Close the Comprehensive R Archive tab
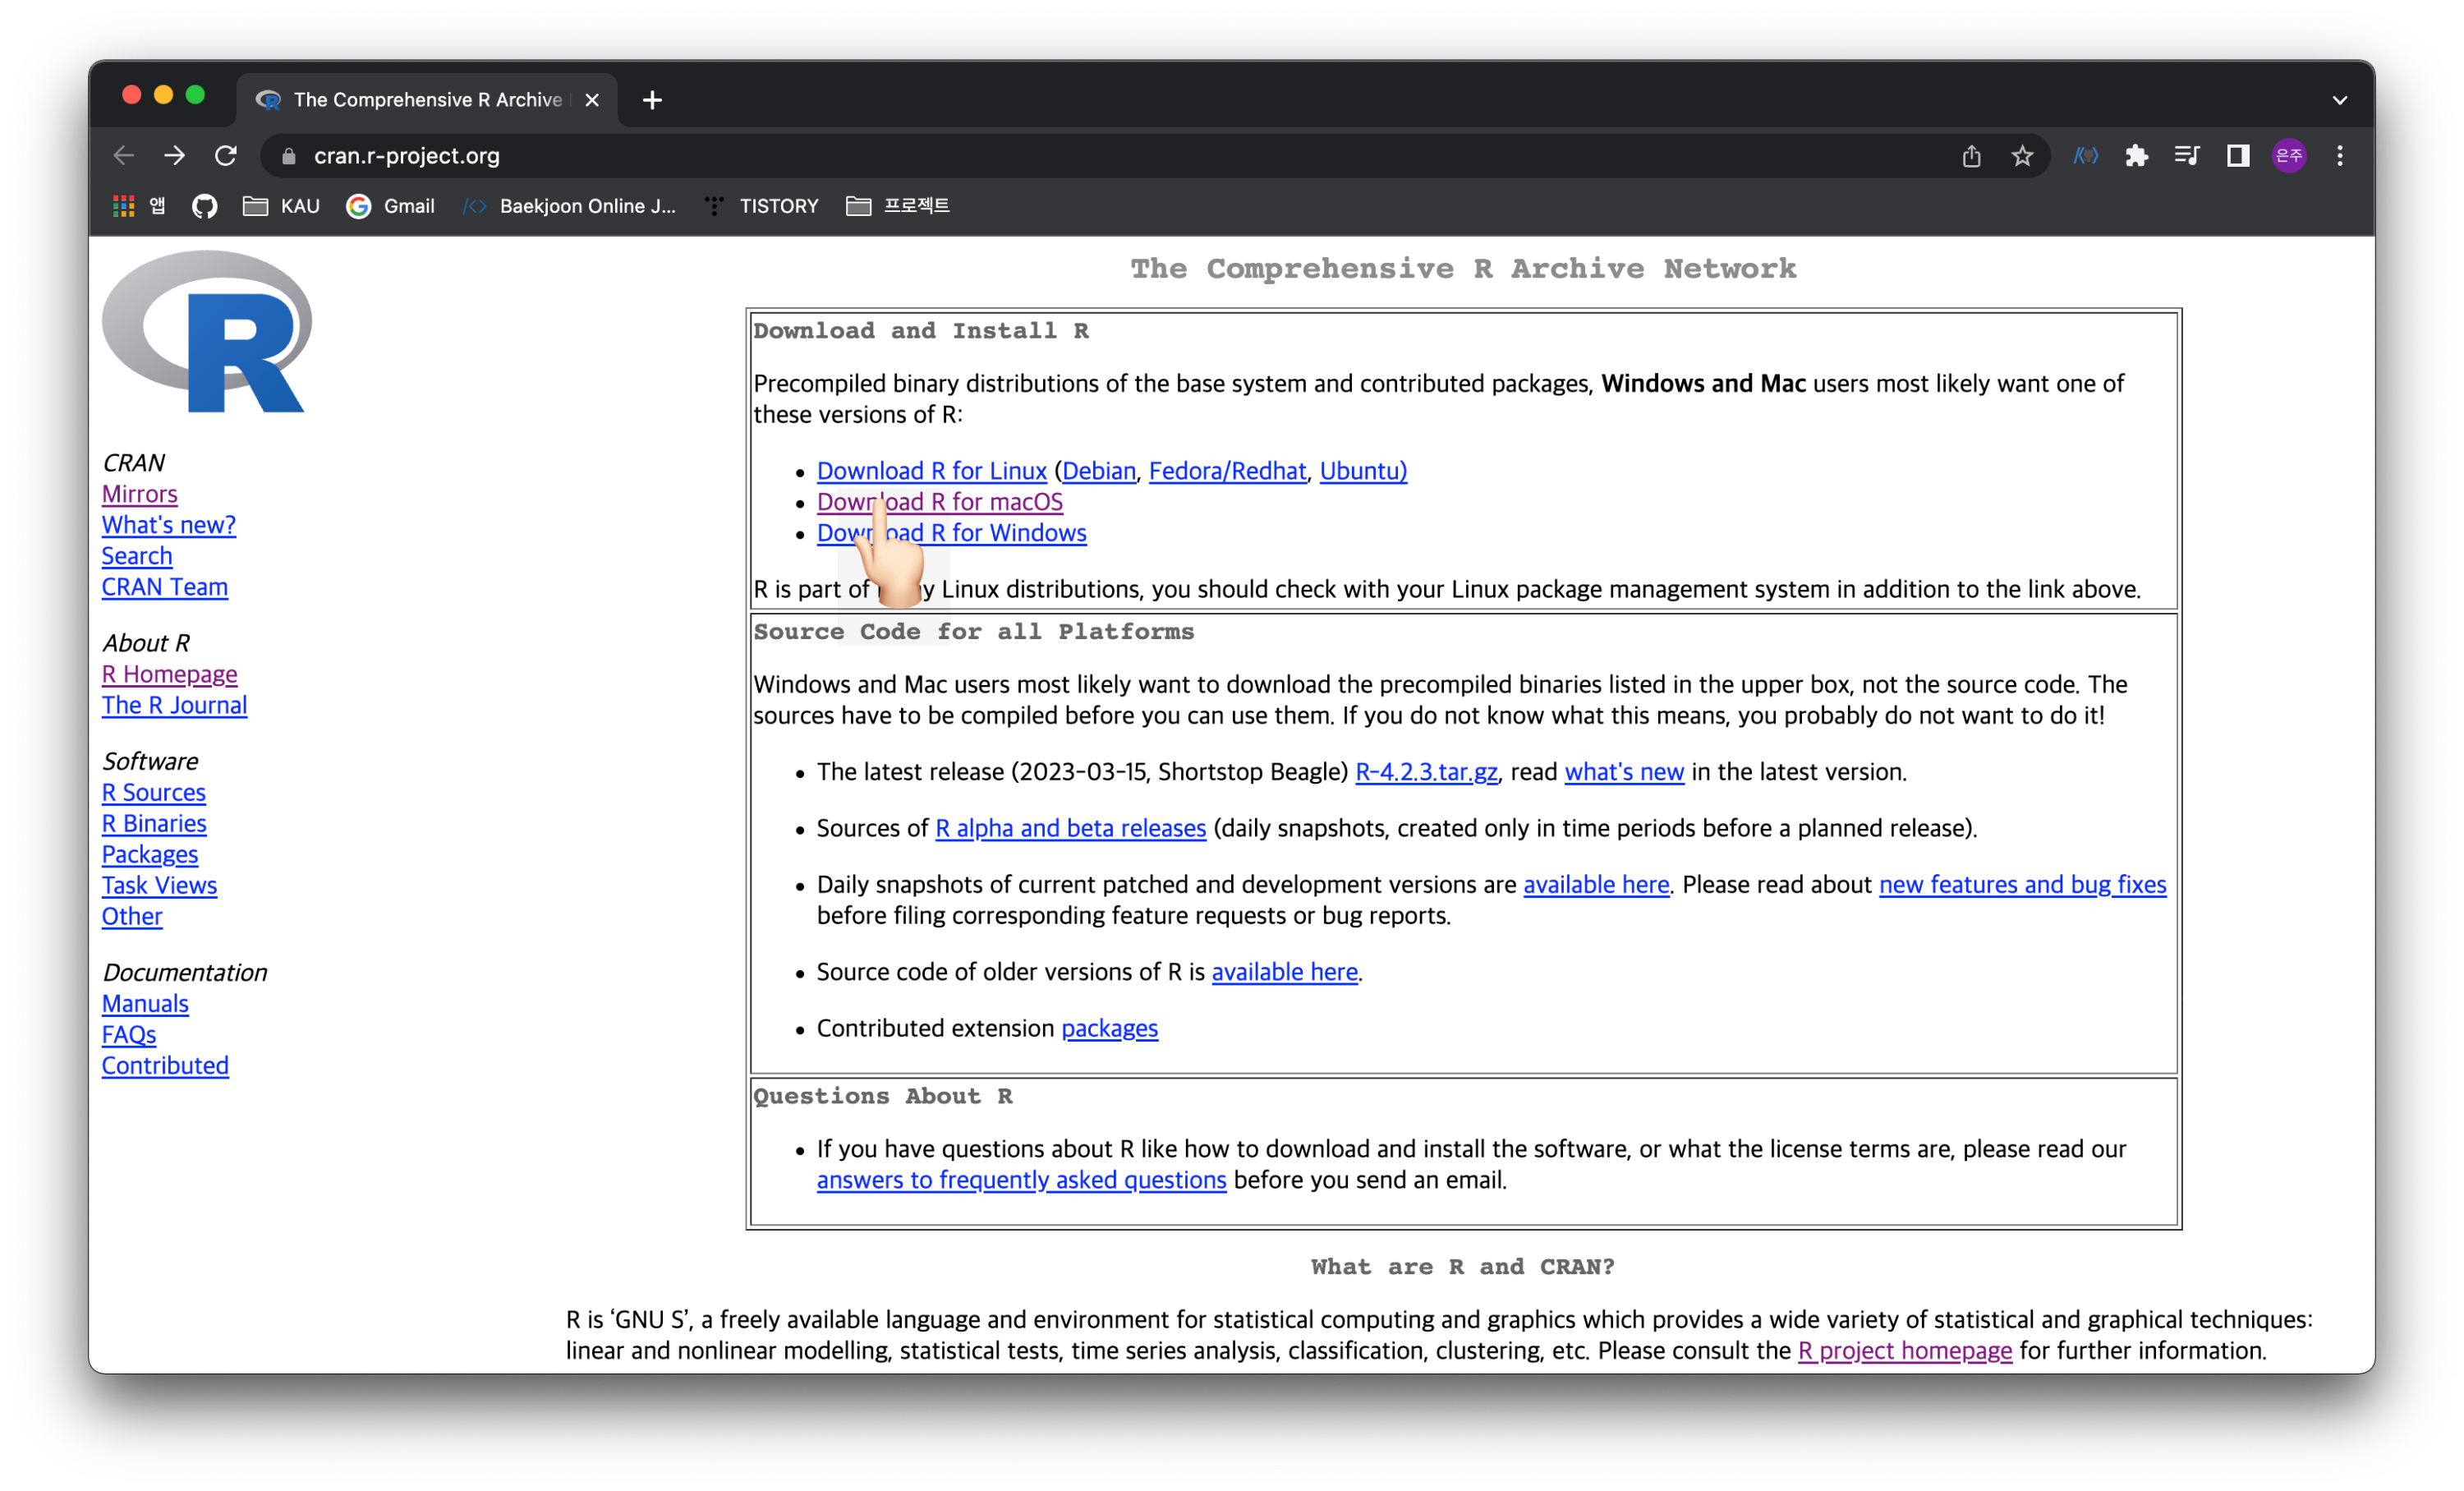The width and height of the screenshot is (2464, 1491). 592,100
